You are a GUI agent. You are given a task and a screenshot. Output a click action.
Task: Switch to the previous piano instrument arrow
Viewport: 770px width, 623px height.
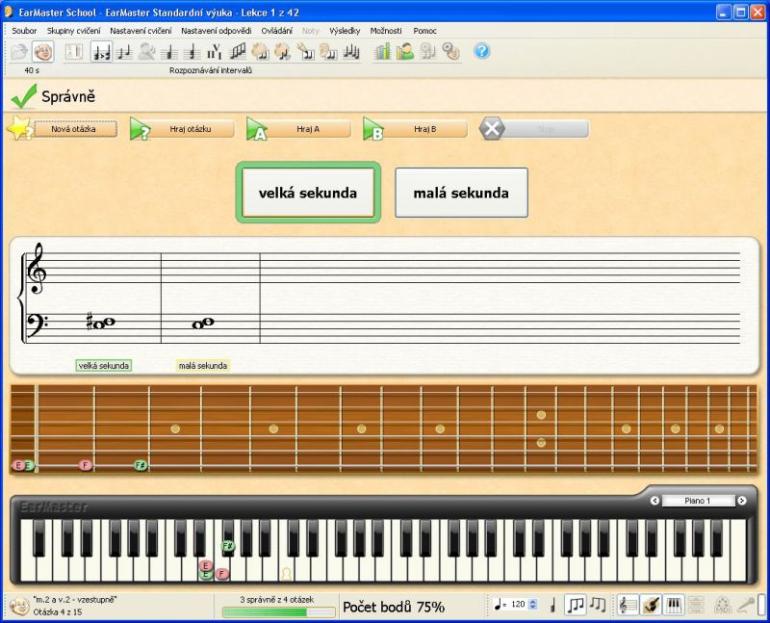tap(655, 501)
